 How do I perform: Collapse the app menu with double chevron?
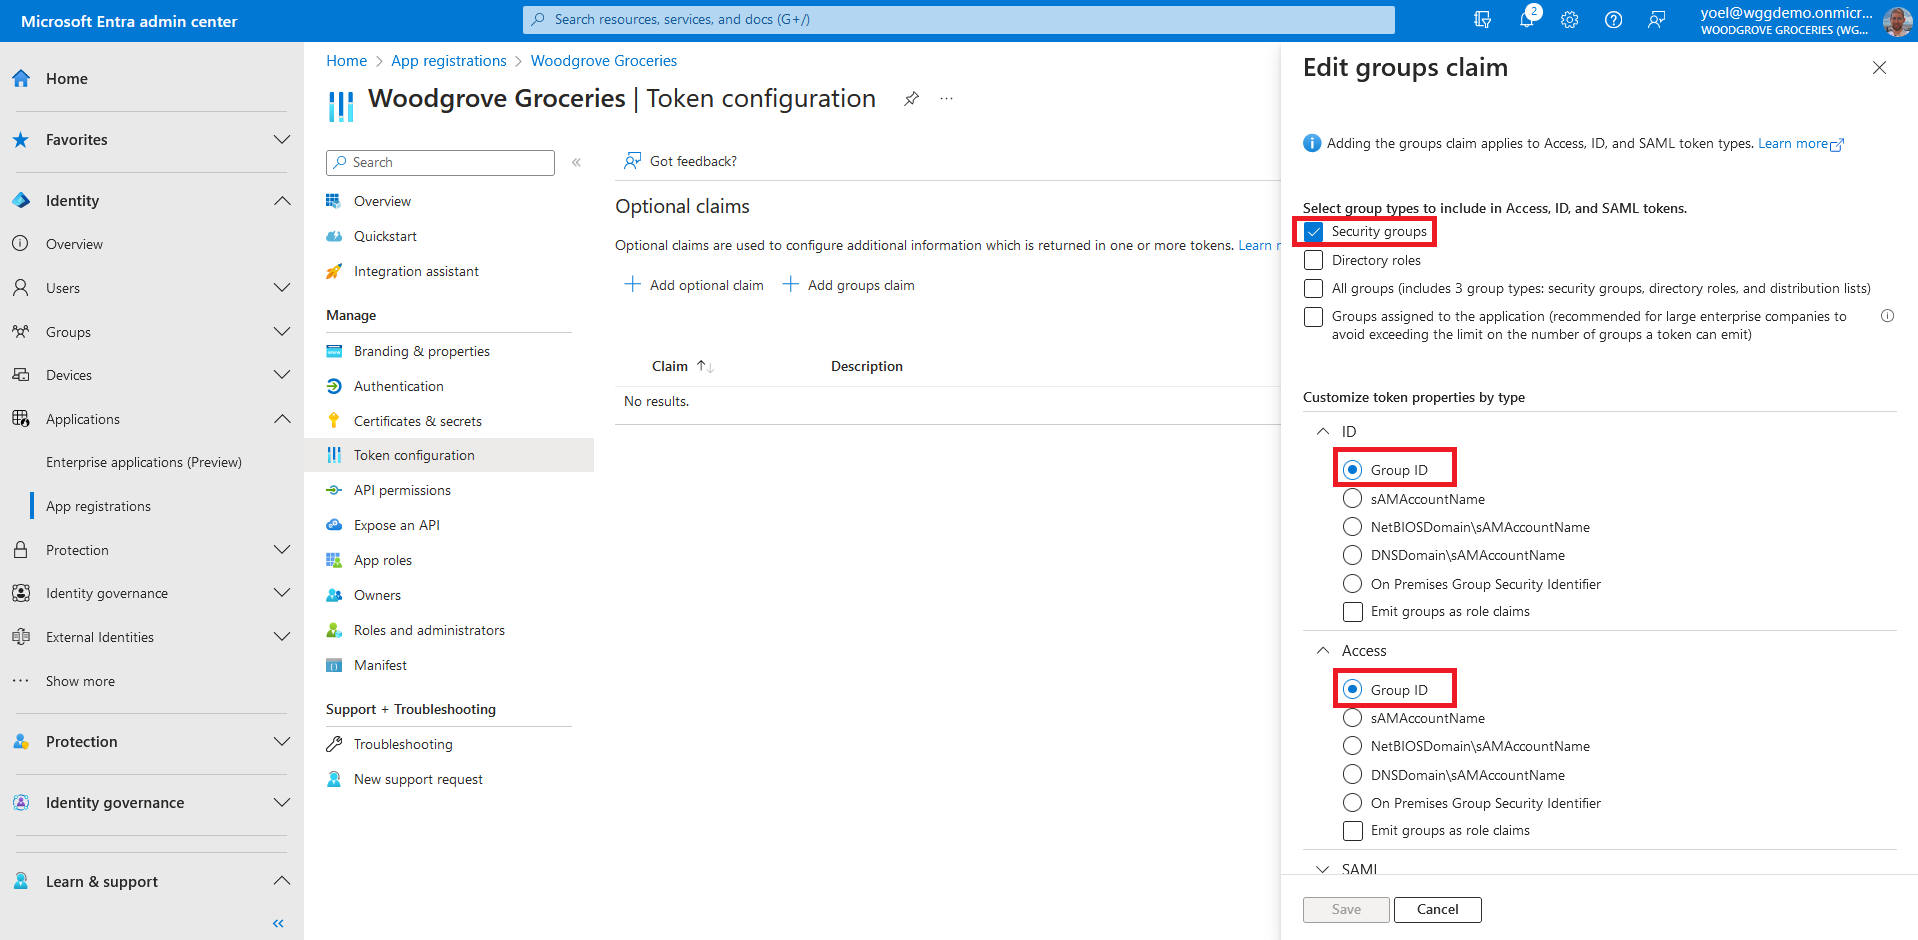[576, 162]
